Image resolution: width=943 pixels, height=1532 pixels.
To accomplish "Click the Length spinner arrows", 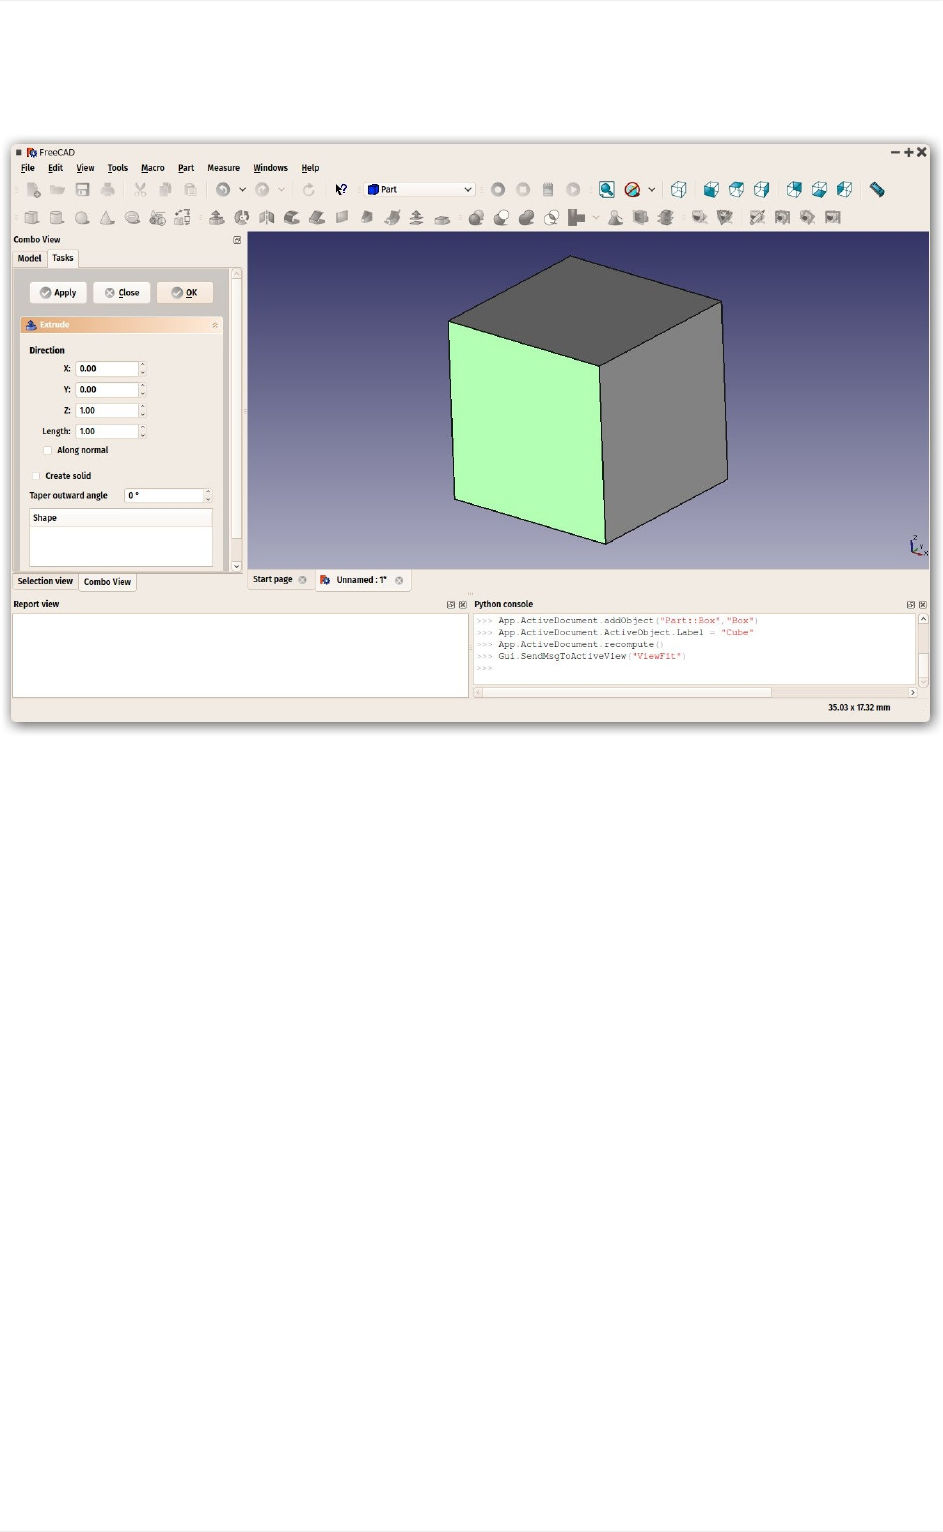I will pyautogui.click(x=142, y=431).
